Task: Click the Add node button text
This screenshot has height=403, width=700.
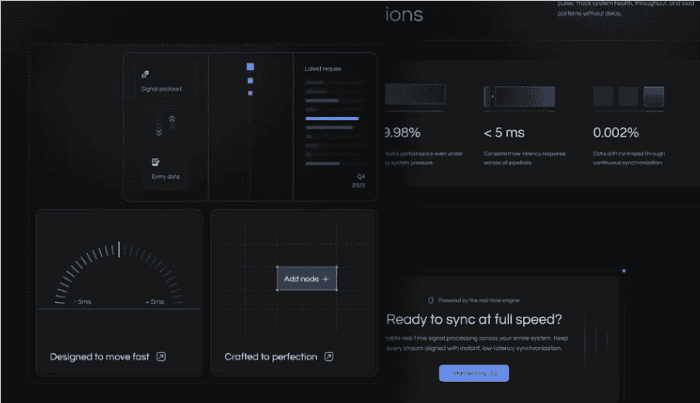Action: pos(301,279)
